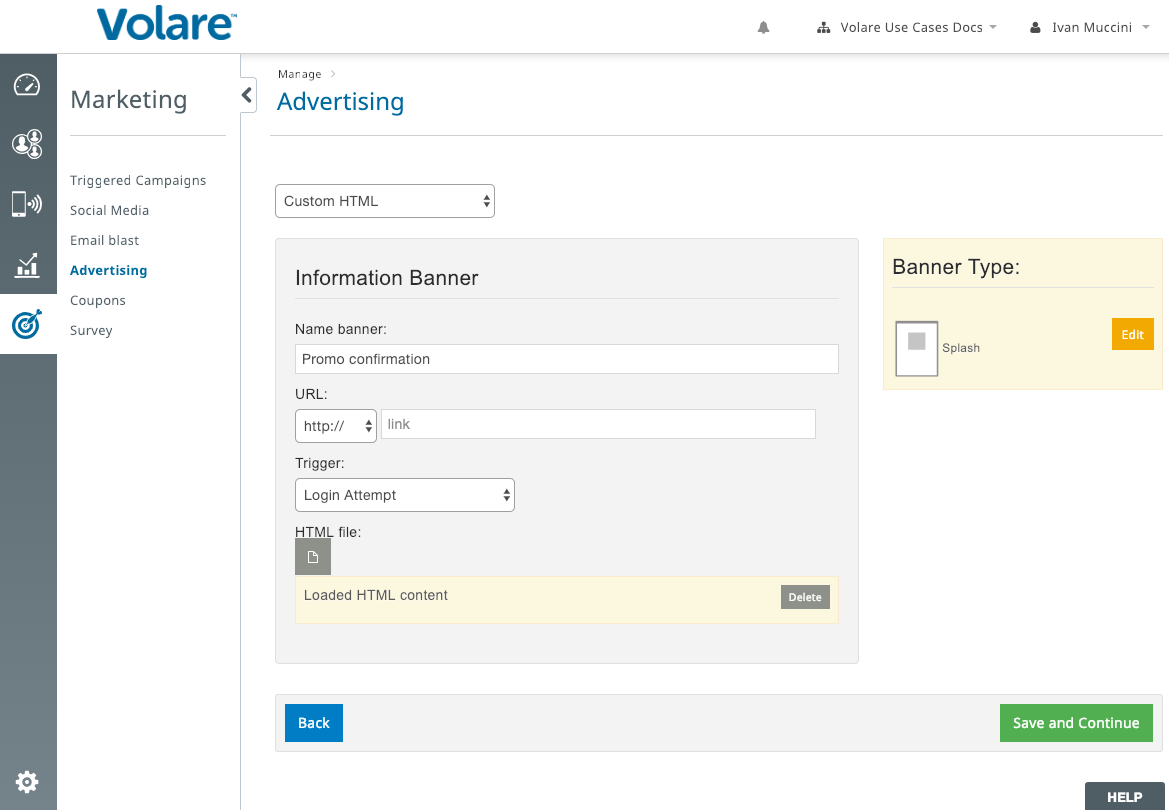This screenshot has height=810, width=1169.
Task: Open the Ivan Muccini user menu
Action: pyautogui.click(x=1090, y=28)
